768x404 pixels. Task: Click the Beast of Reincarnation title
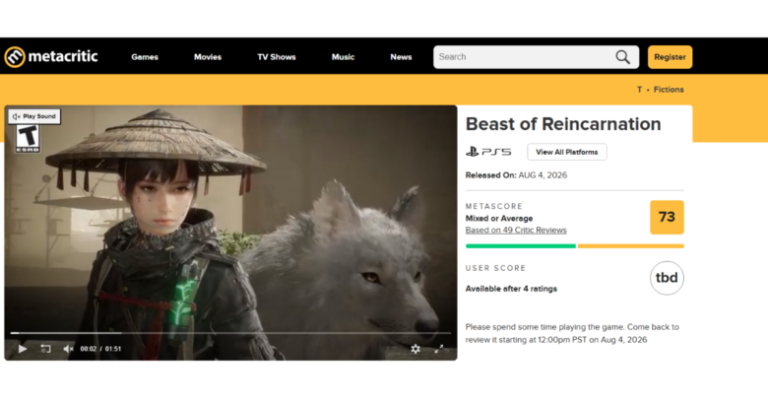[x=563, y=124]
